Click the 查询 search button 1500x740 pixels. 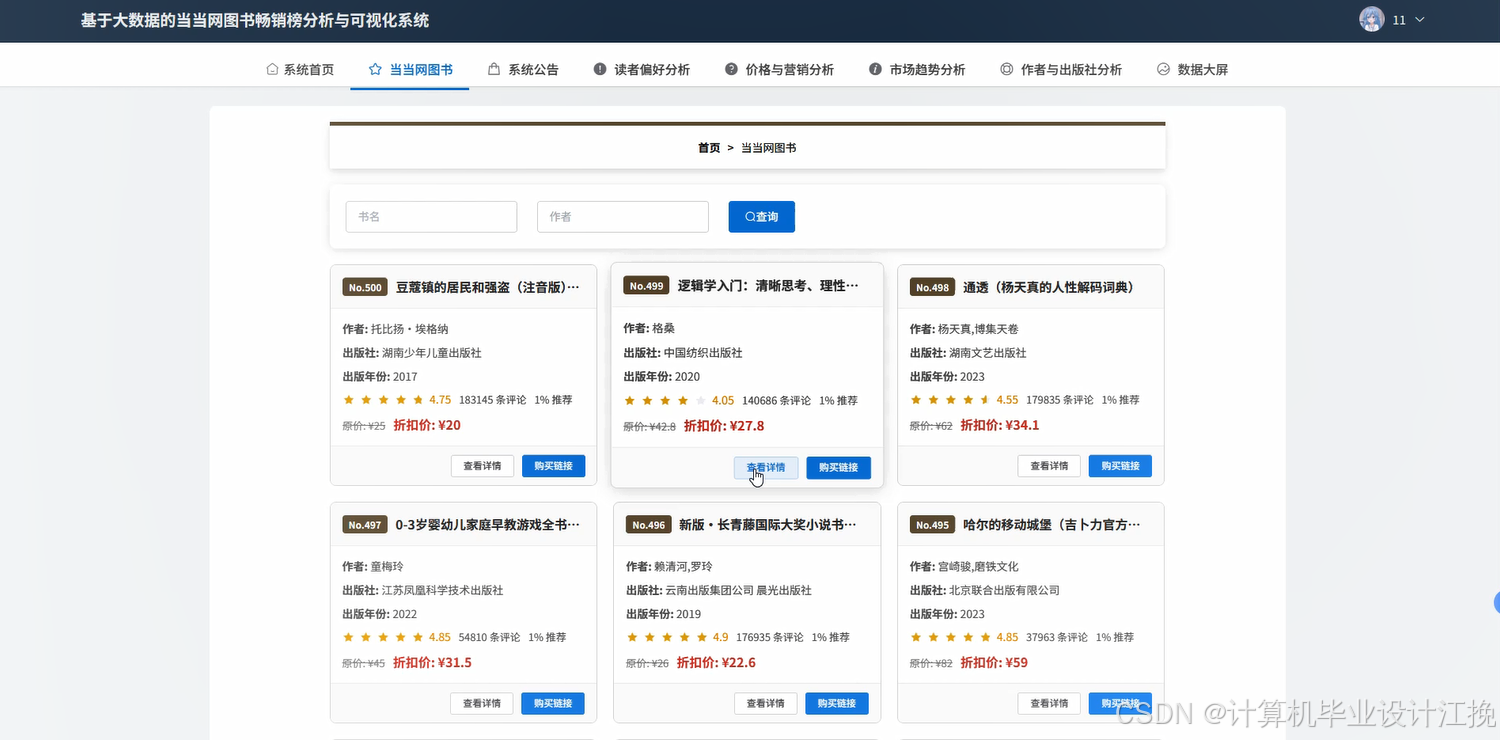(x=762, y=217)
